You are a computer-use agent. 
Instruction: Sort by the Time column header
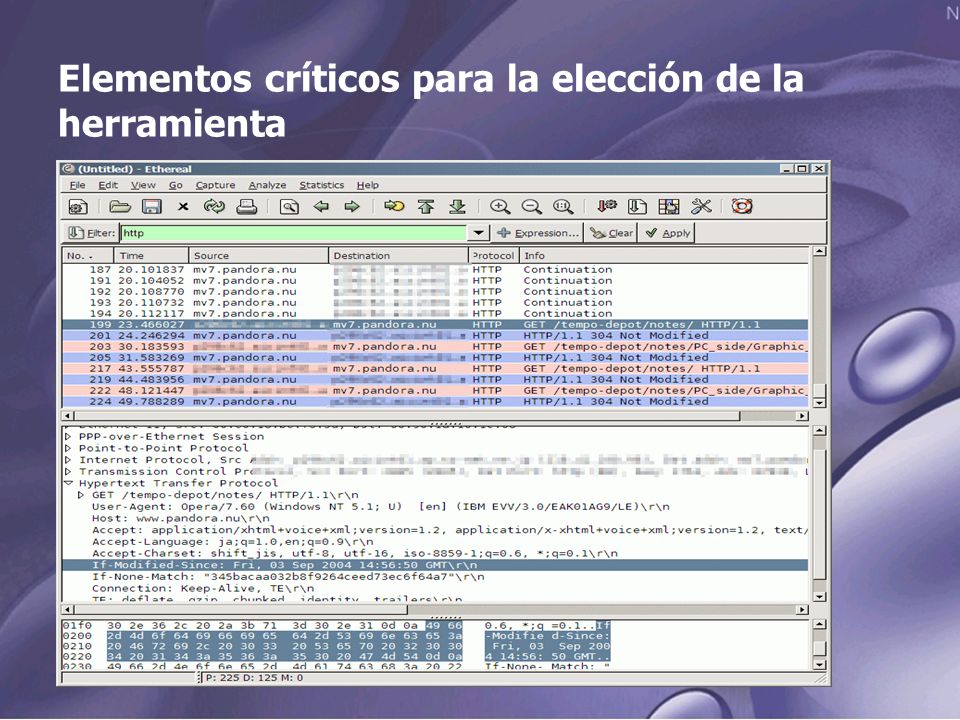[151, 256]
